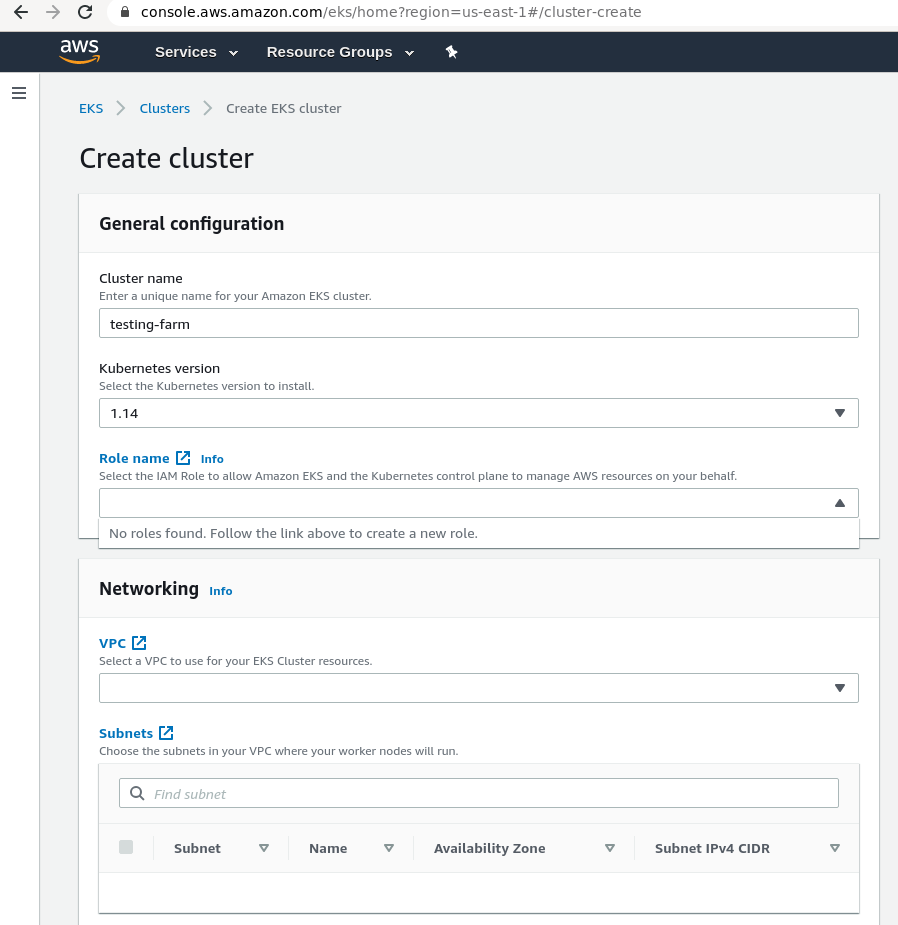Go to EKS breadcrumb link
The height and width of the screenshot is (925, 898).
[x=91, y=109]
